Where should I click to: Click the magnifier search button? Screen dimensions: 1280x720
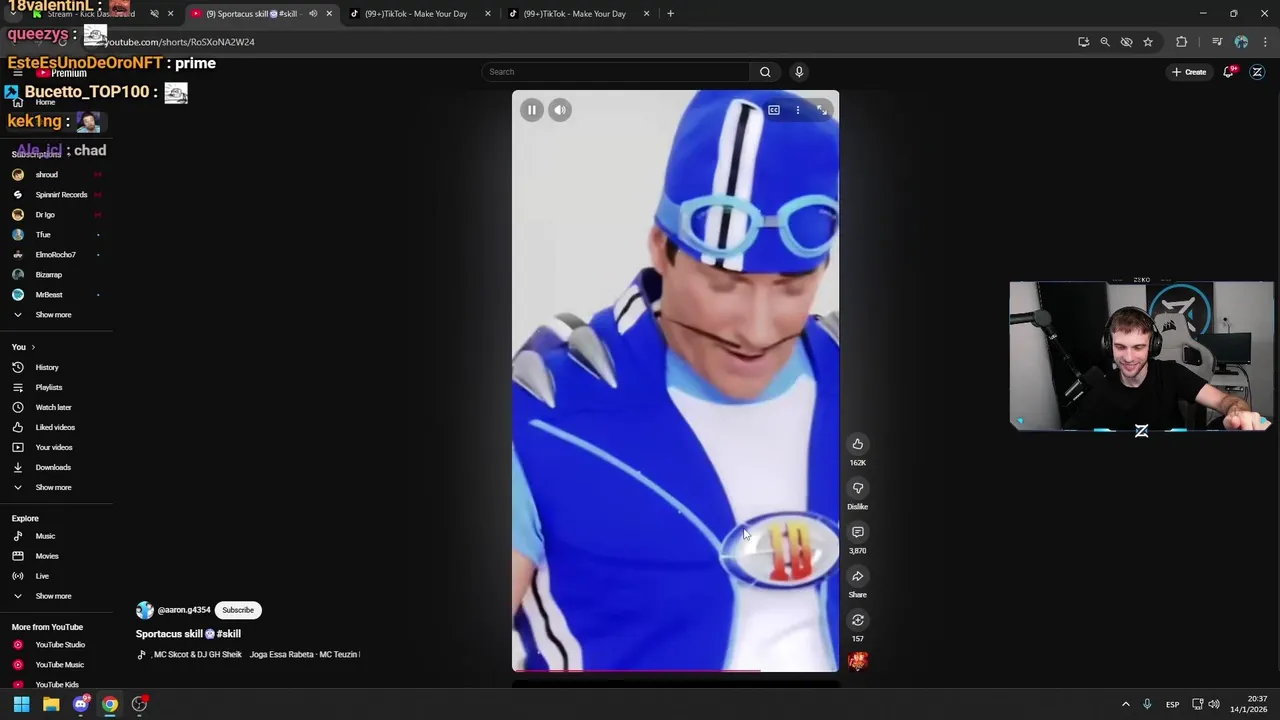[765, 72]
